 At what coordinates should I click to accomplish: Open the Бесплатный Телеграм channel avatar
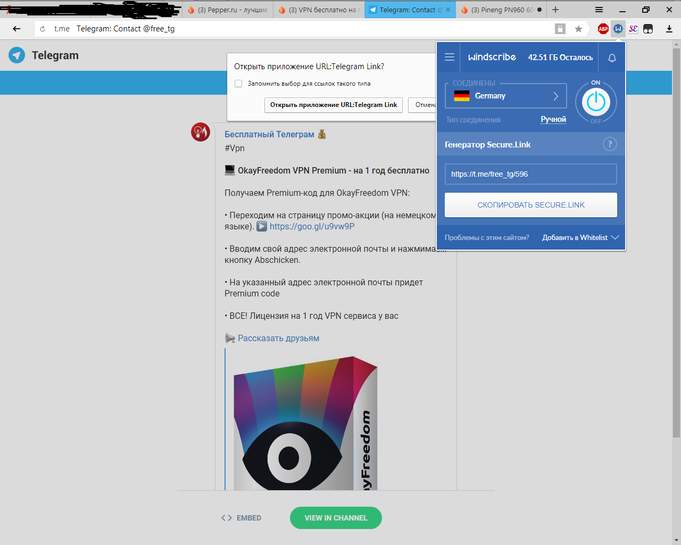200,132
